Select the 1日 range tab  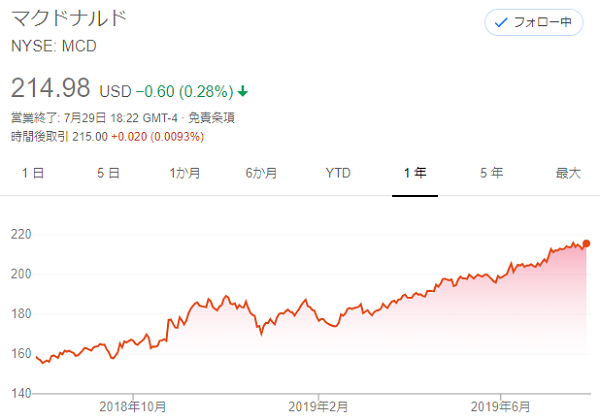[33, 173]
